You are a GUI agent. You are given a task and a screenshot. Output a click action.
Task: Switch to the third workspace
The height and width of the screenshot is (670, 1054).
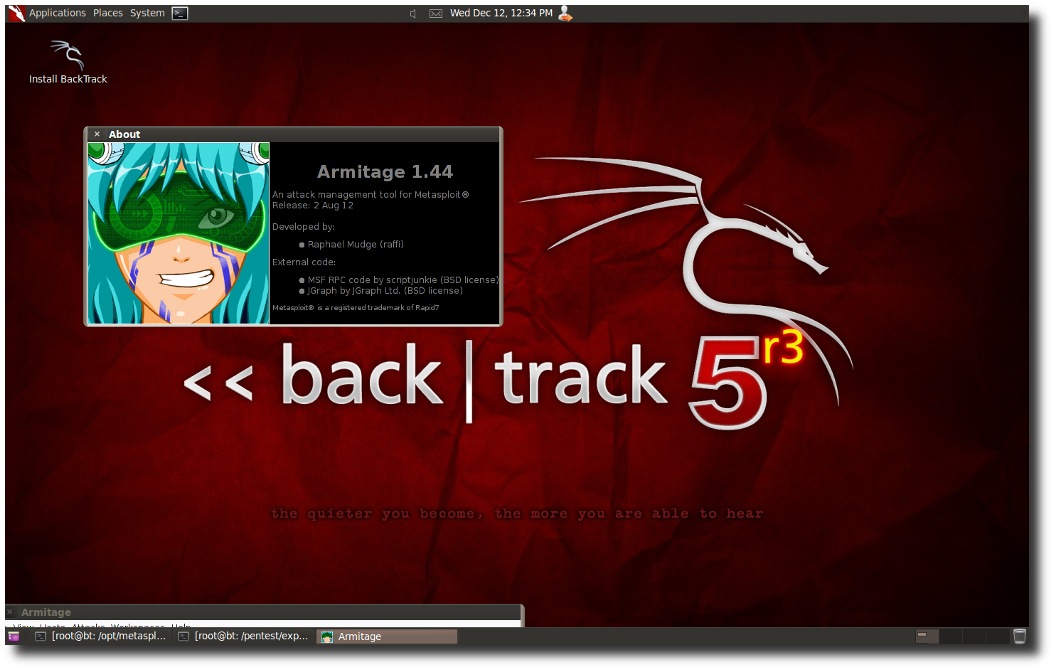click(x=973, y=636)
